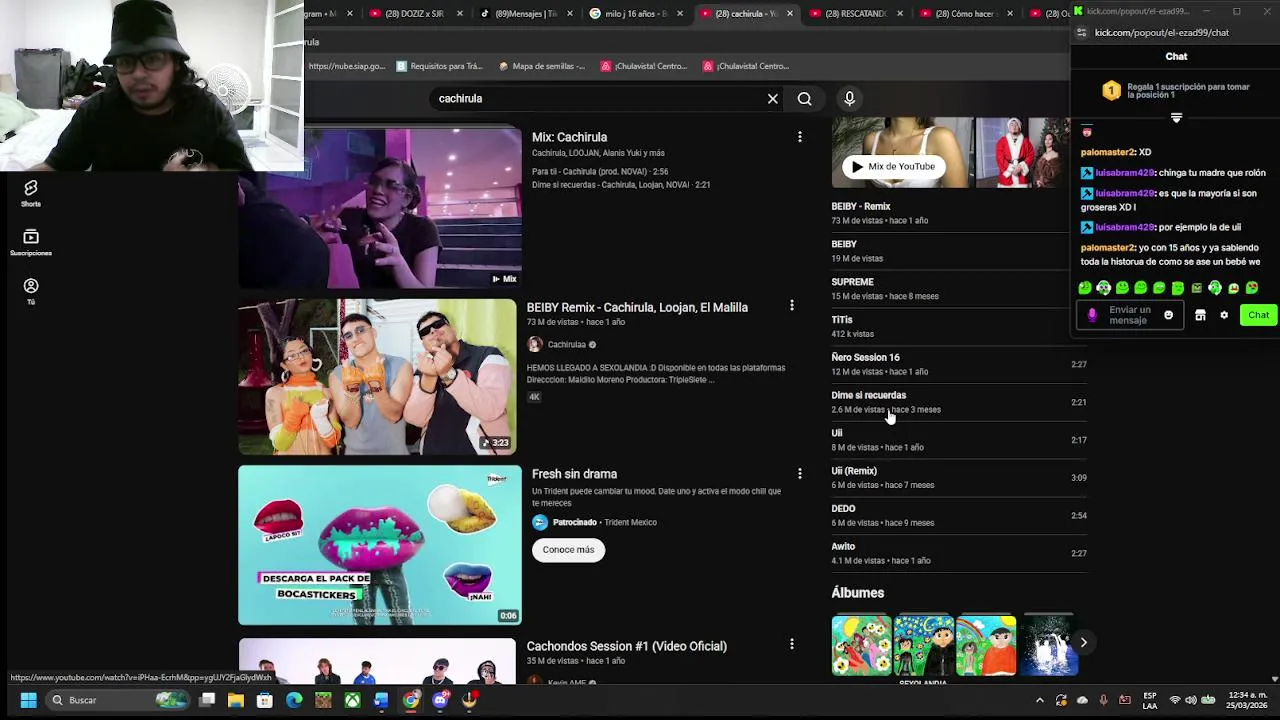Open the more options menu for Fresh sin drama ad
This screenshot has height=720, width=1280.
(x=799, y=473)
